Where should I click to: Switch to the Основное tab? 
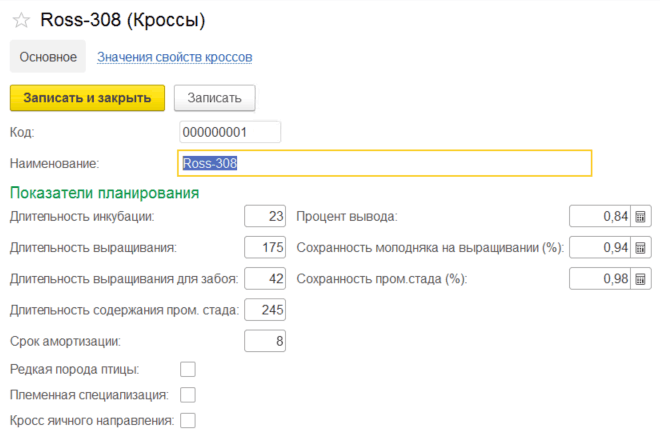tap(48, 56)
